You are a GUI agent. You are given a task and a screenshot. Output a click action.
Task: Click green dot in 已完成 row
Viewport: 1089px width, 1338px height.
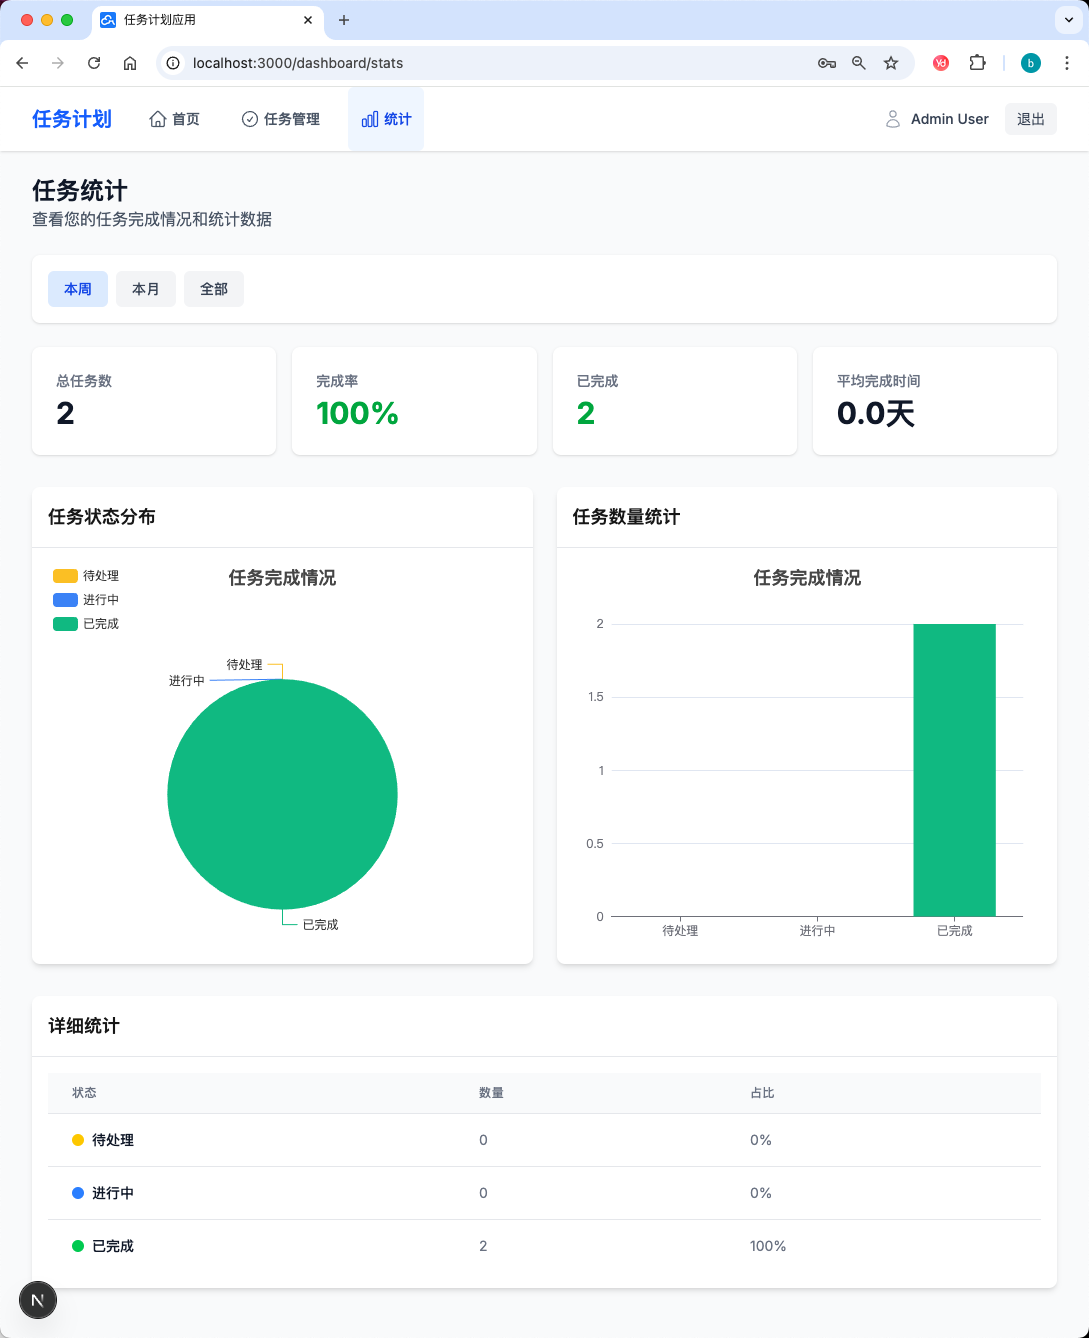click(78, 1246)
